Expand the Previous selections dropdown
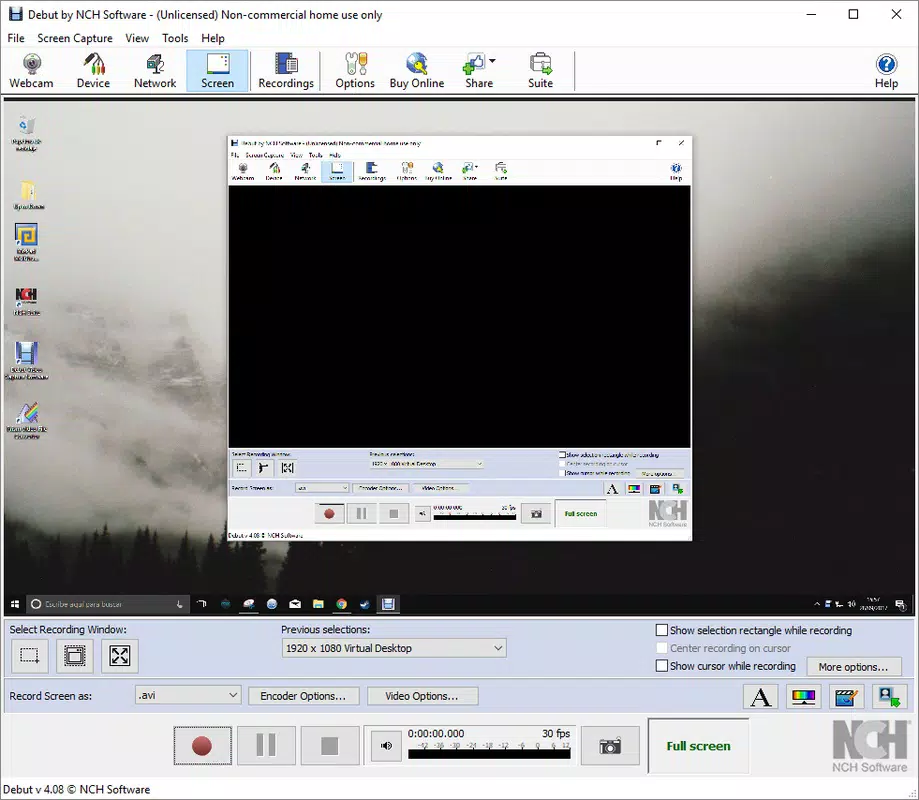919x800 pixels. click(394, 648)
